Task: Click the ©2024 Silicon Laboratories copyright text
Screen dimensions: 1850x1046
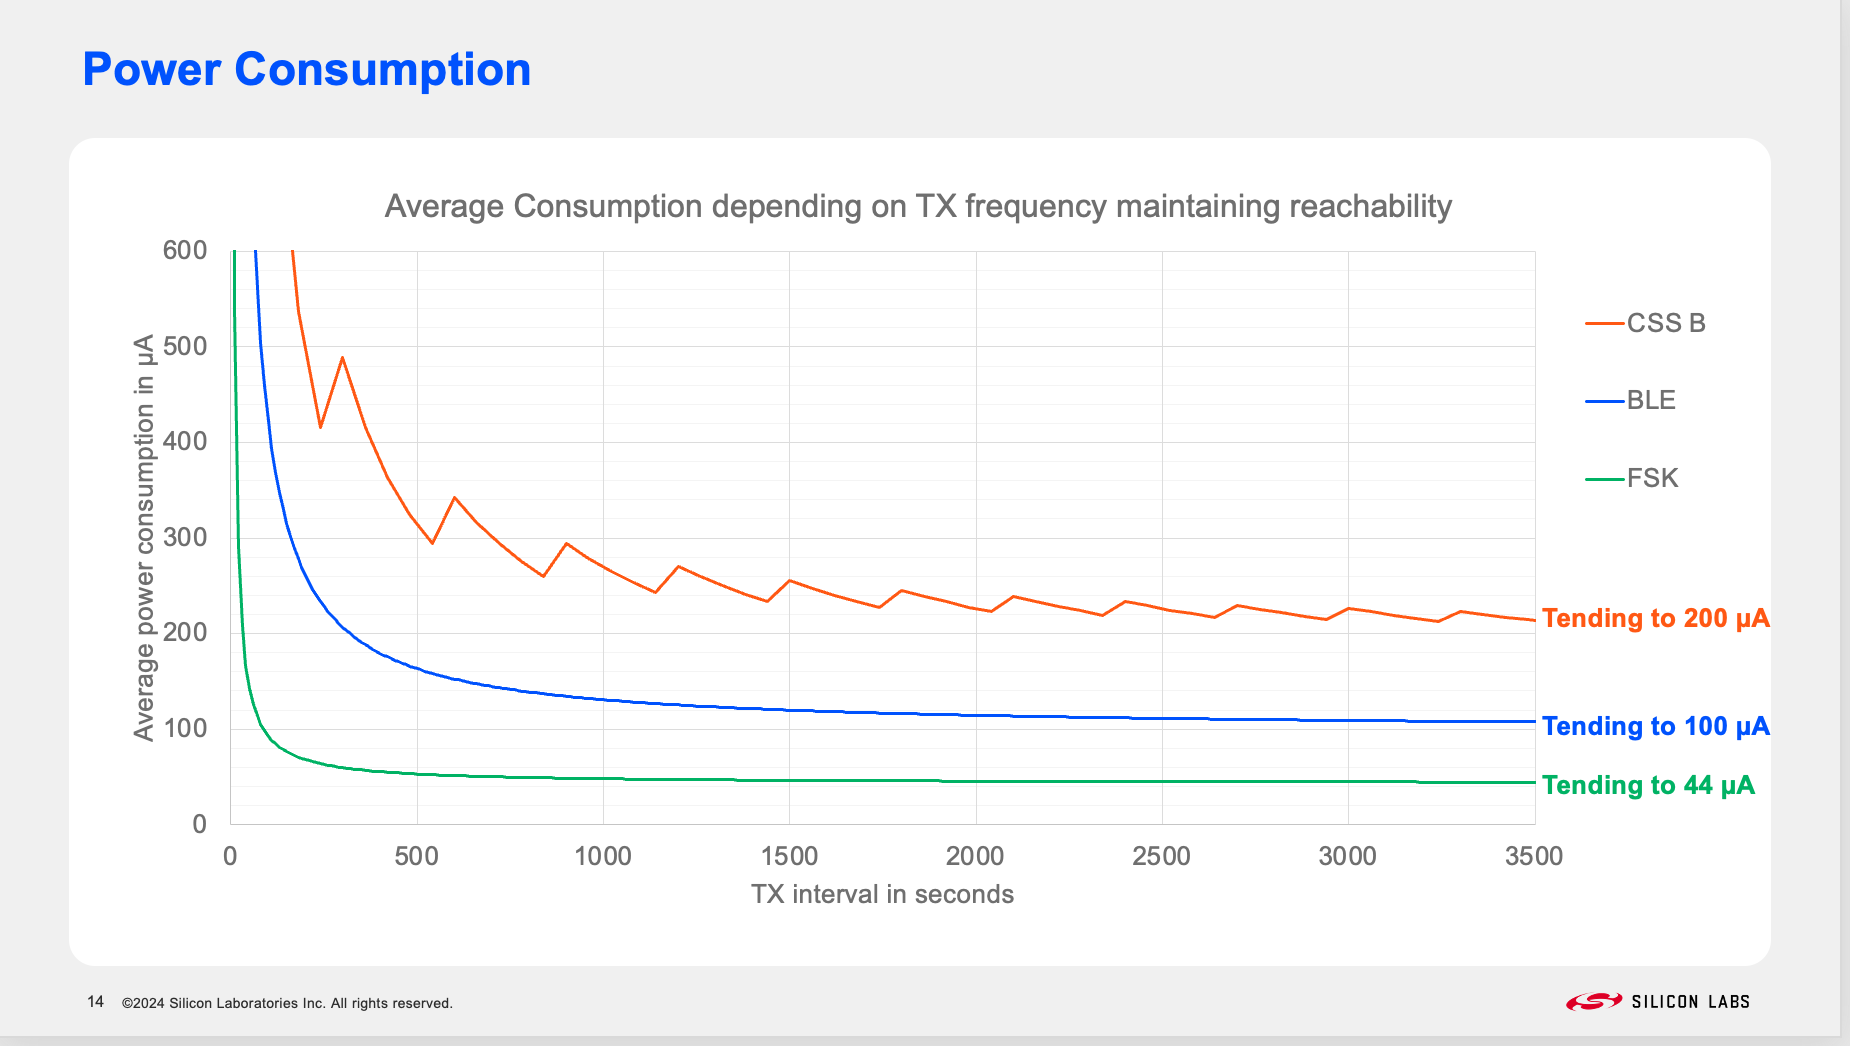Action: [287, 1003]
